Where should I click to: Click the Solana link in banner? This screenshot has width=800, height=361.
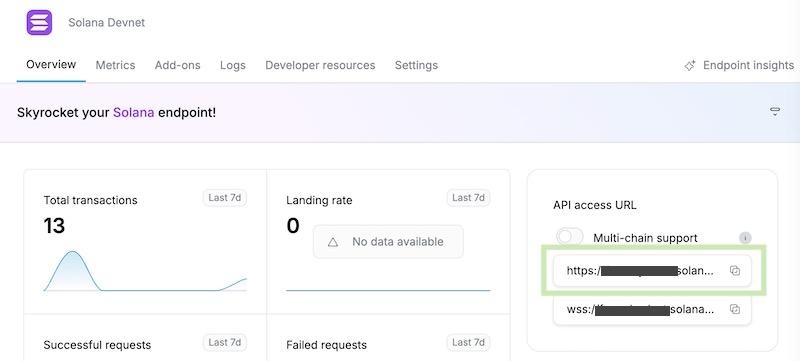(x=134, y=112)
